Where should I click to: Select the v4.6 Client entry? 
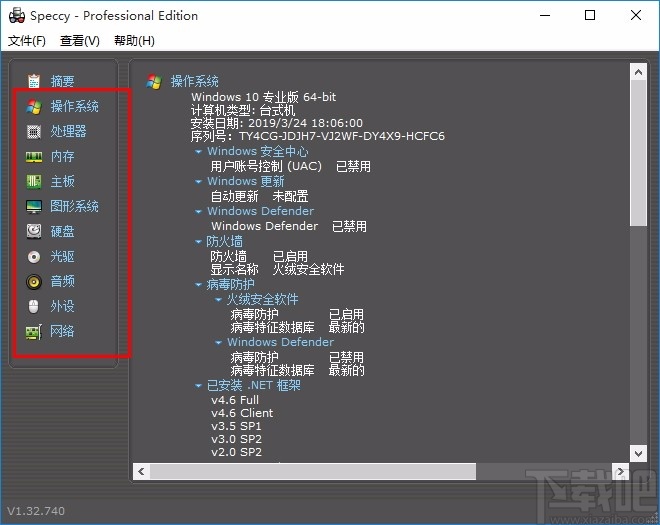(x=242, y=413)
